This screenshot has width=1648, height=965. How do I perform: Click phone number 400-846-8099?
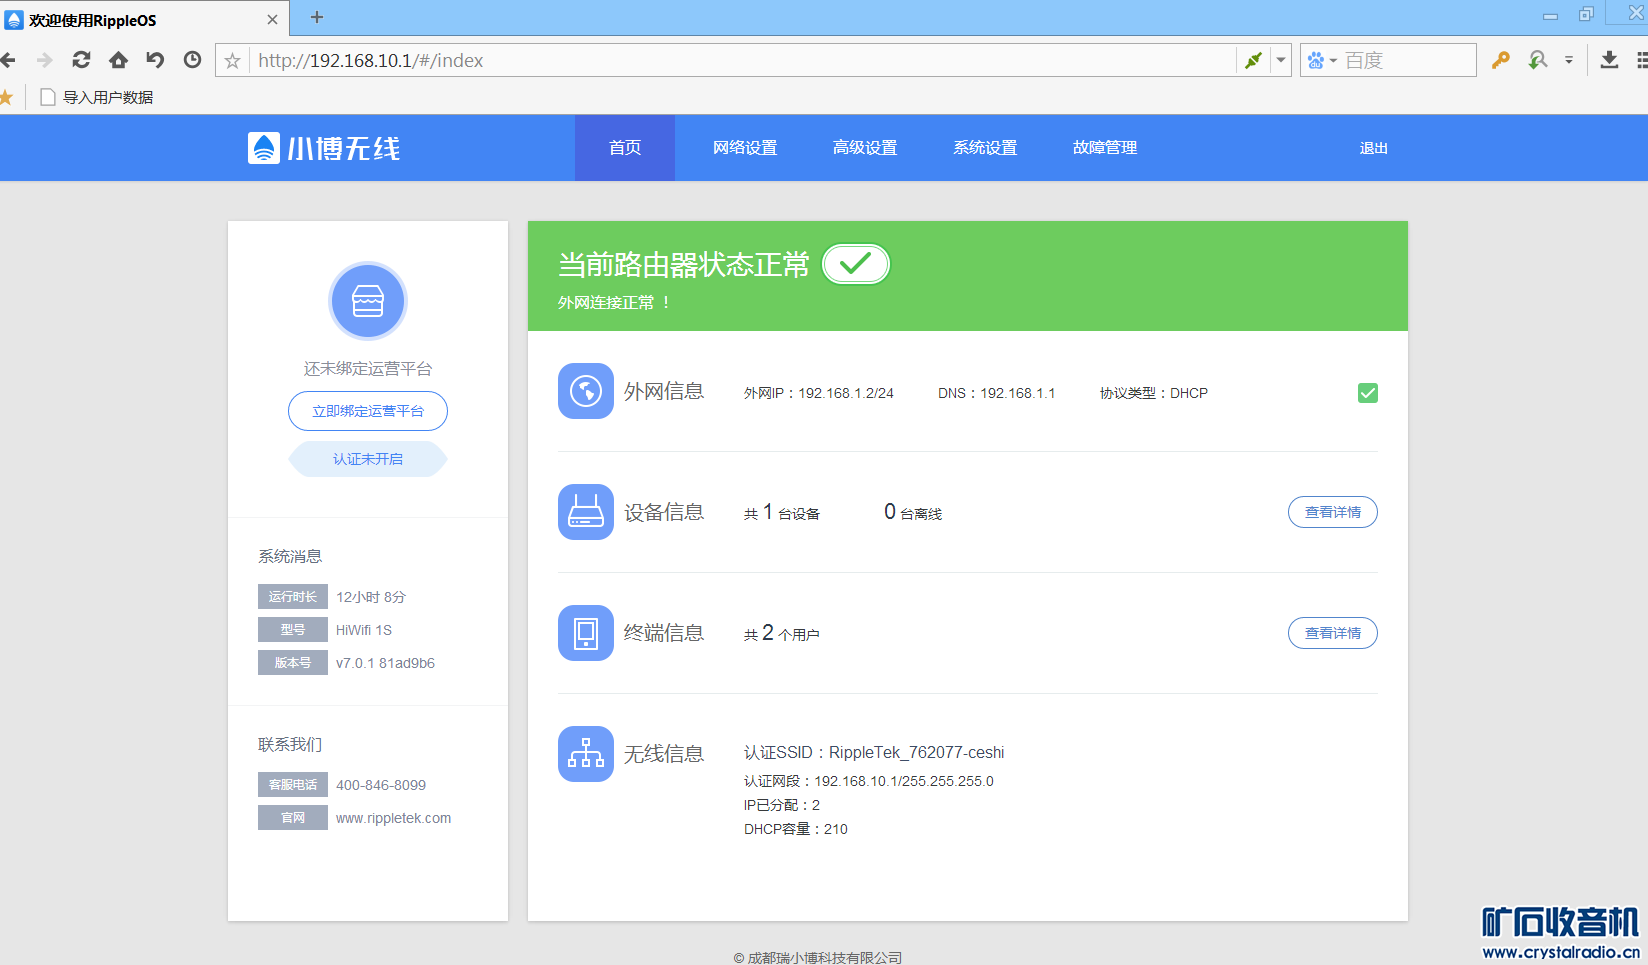coord(381,785)
